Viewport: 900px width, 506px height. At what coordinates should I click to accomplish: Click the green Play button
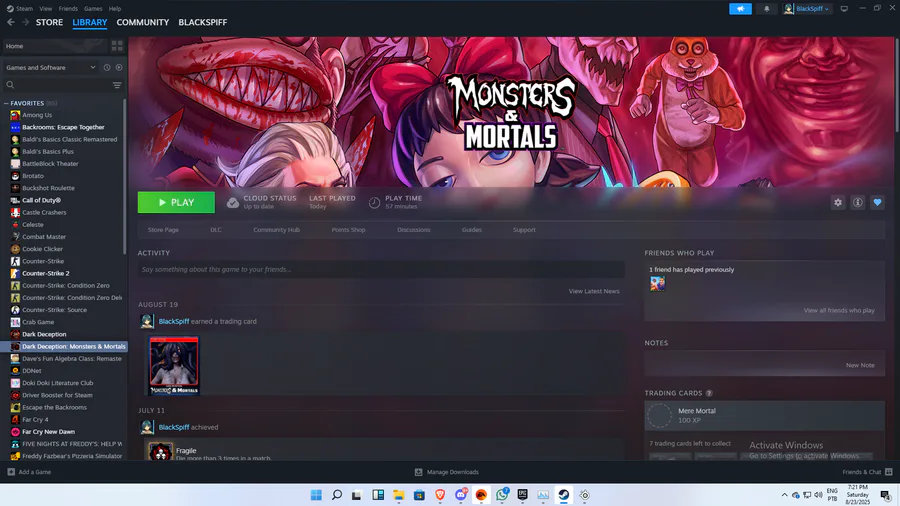coord(176,203)
